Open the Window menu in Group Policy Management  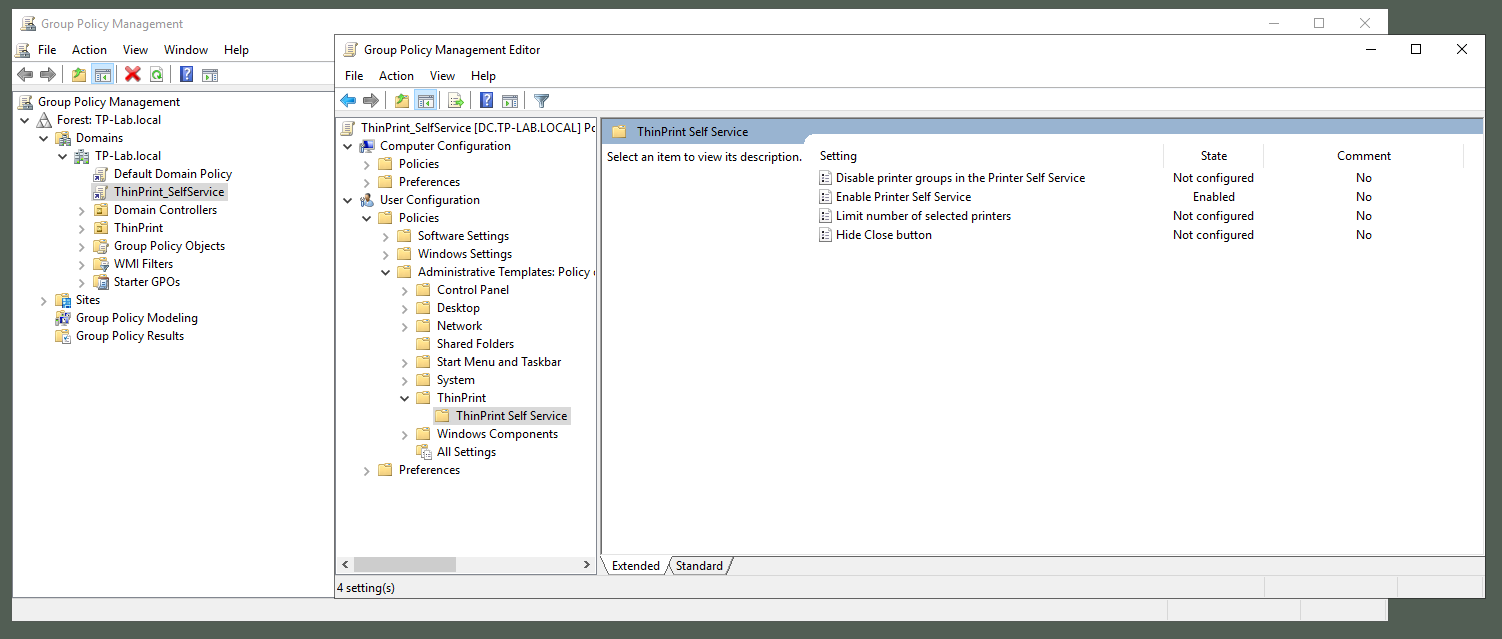pyautogui.click(x=186, y=50)
